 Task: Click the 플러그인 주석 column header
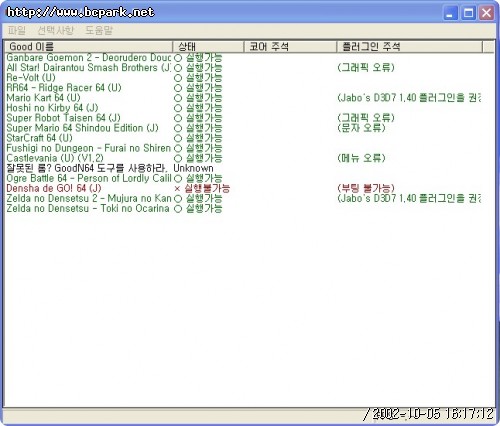[410, 47]
